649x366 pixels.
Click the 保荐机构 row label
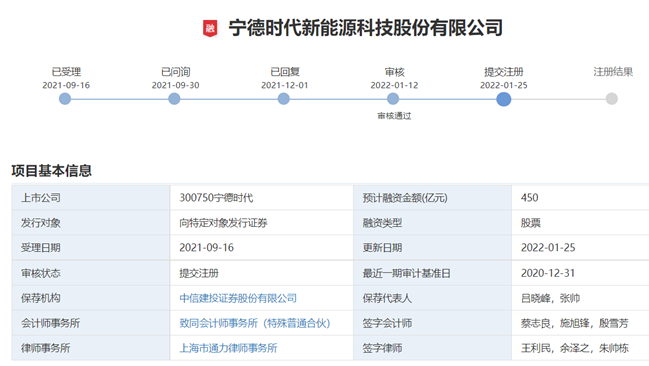click(x=91, y=298)
